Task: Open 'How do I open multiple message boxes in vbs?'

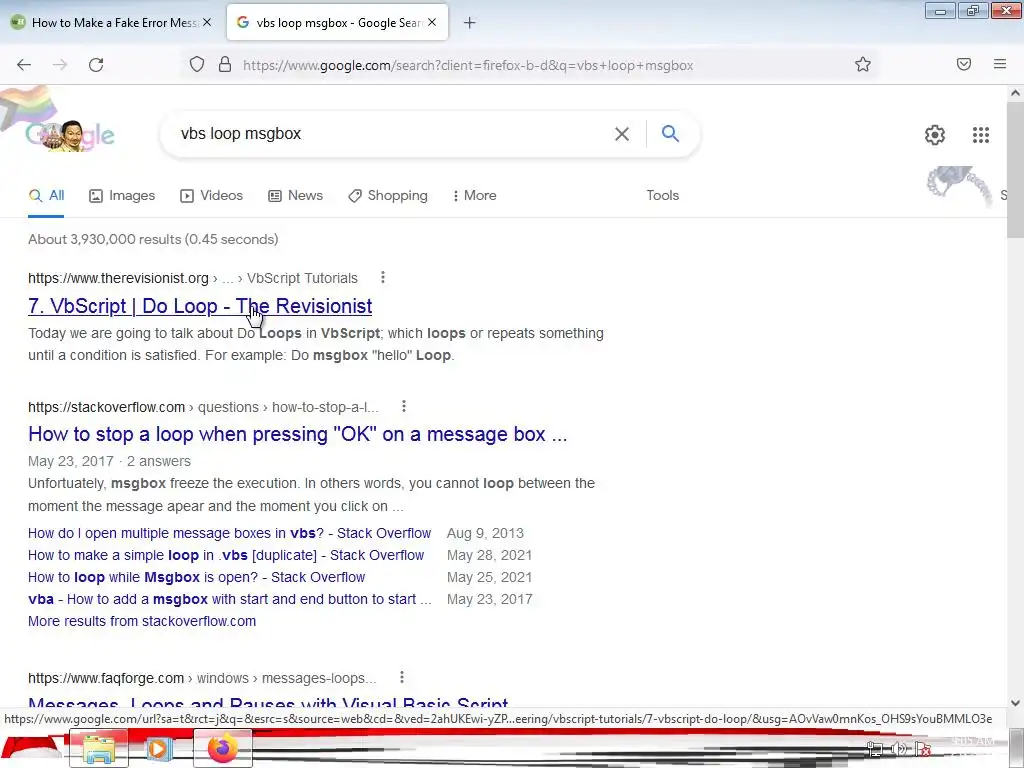Action: [x=229, y=533]
